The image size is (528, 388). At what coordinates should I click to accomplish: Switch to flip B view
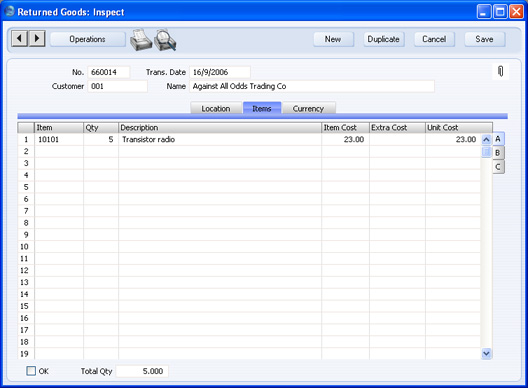498,153
